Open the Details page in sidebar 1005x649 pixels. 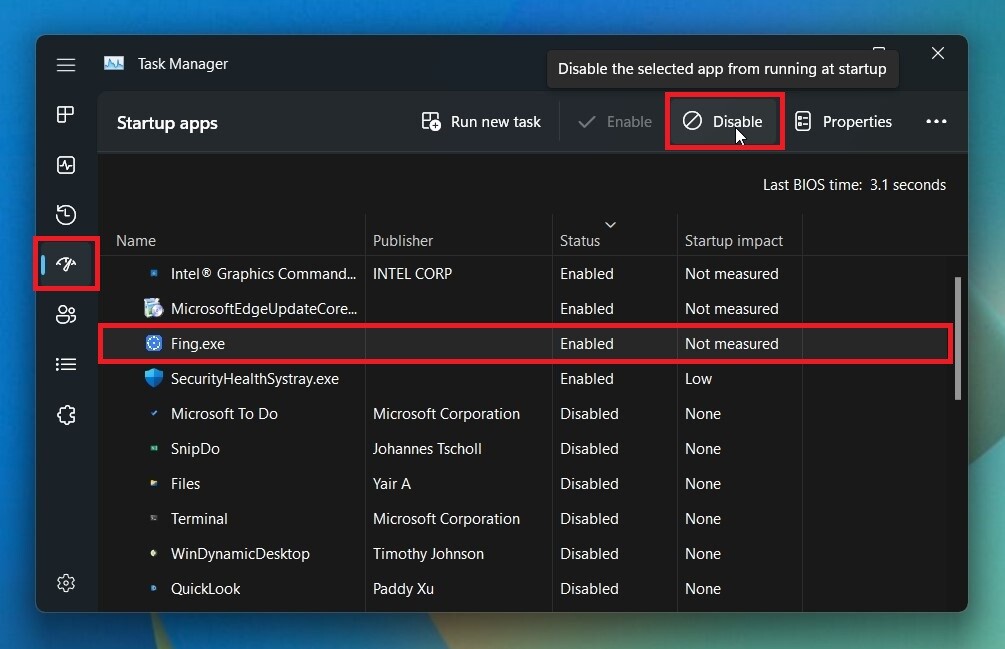[x=65, y=365]
